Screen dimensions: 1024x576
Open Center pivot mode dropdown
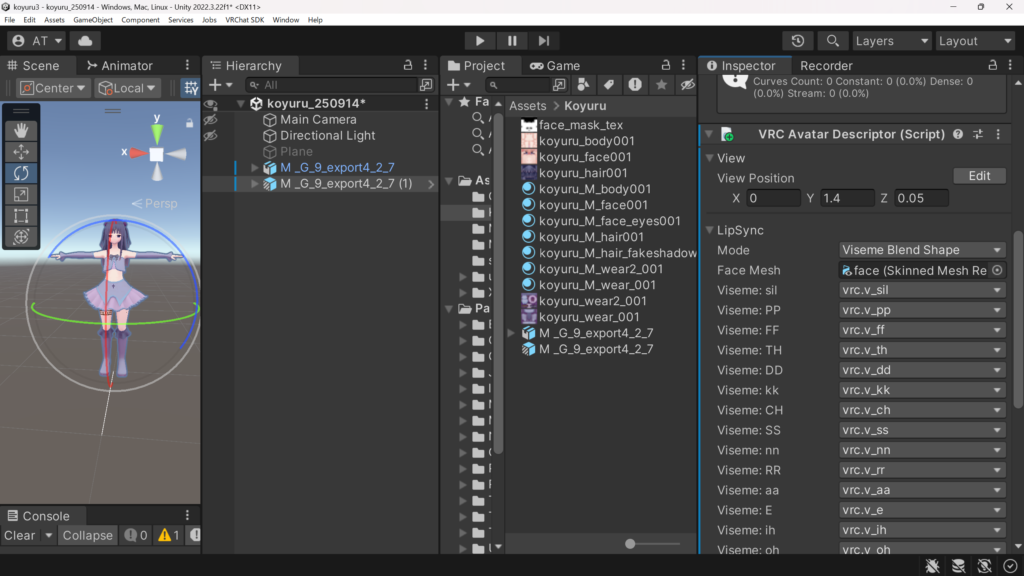(53, 88)
